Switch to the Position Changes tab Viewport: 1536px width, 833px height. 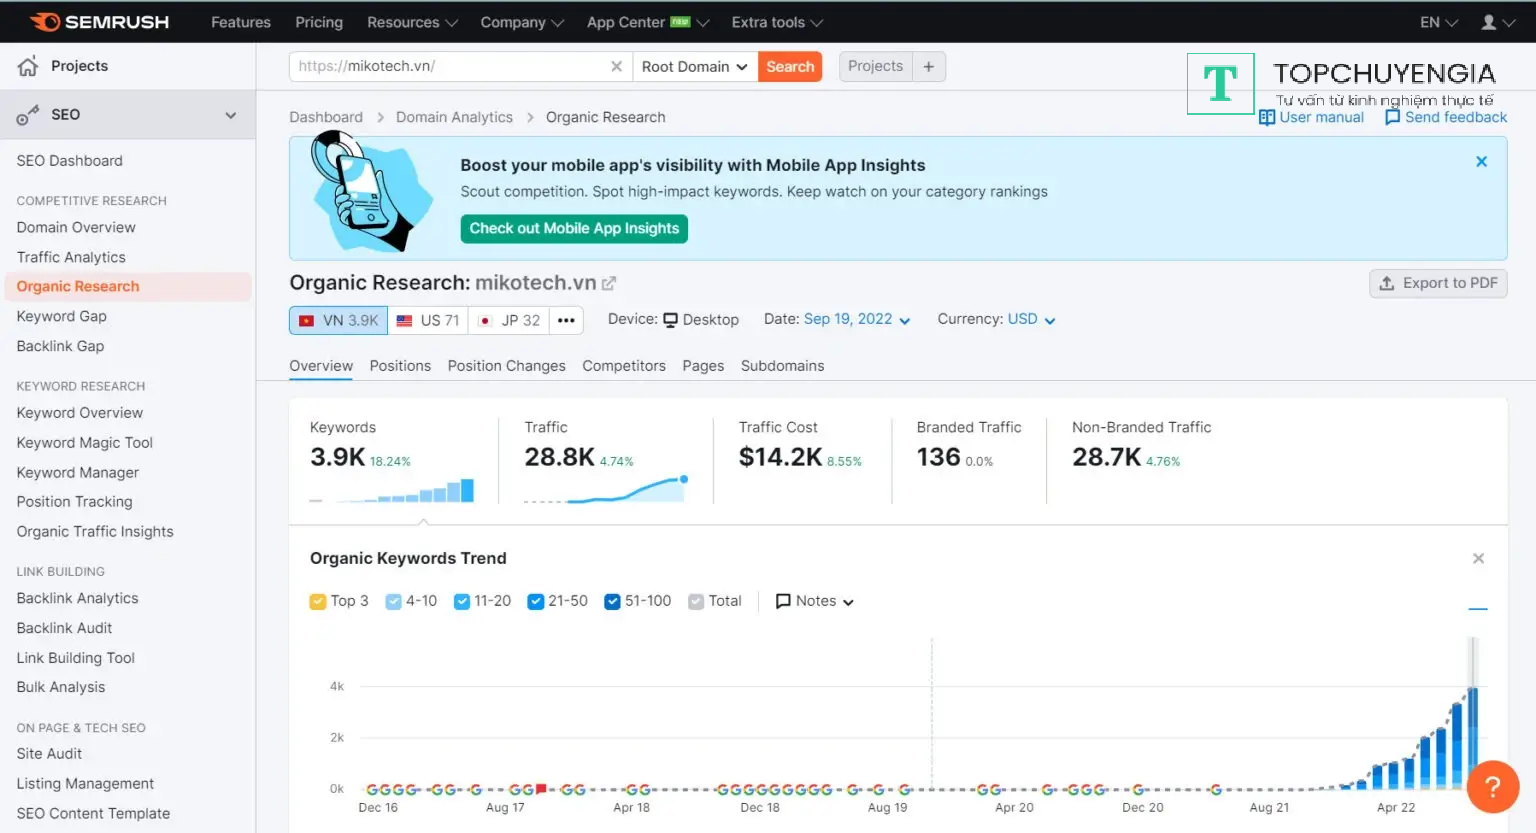coord(507,366)
